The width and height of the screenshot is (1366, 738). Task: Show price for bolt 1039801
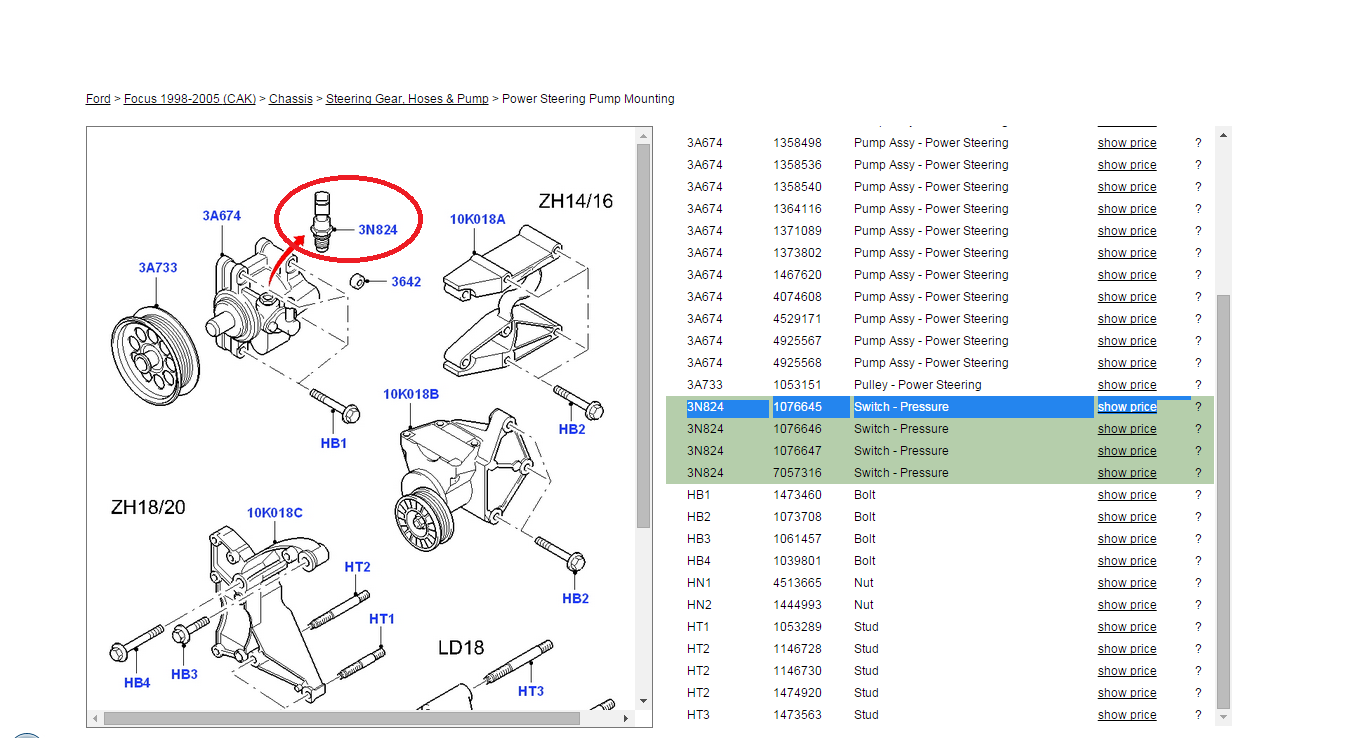click(x=1126, y=561)
